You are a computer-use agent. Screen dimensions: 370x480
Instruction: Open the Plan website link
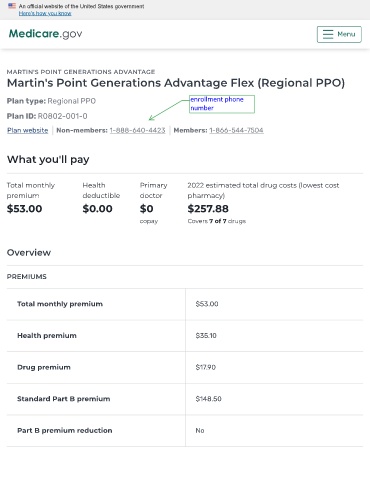28,130
